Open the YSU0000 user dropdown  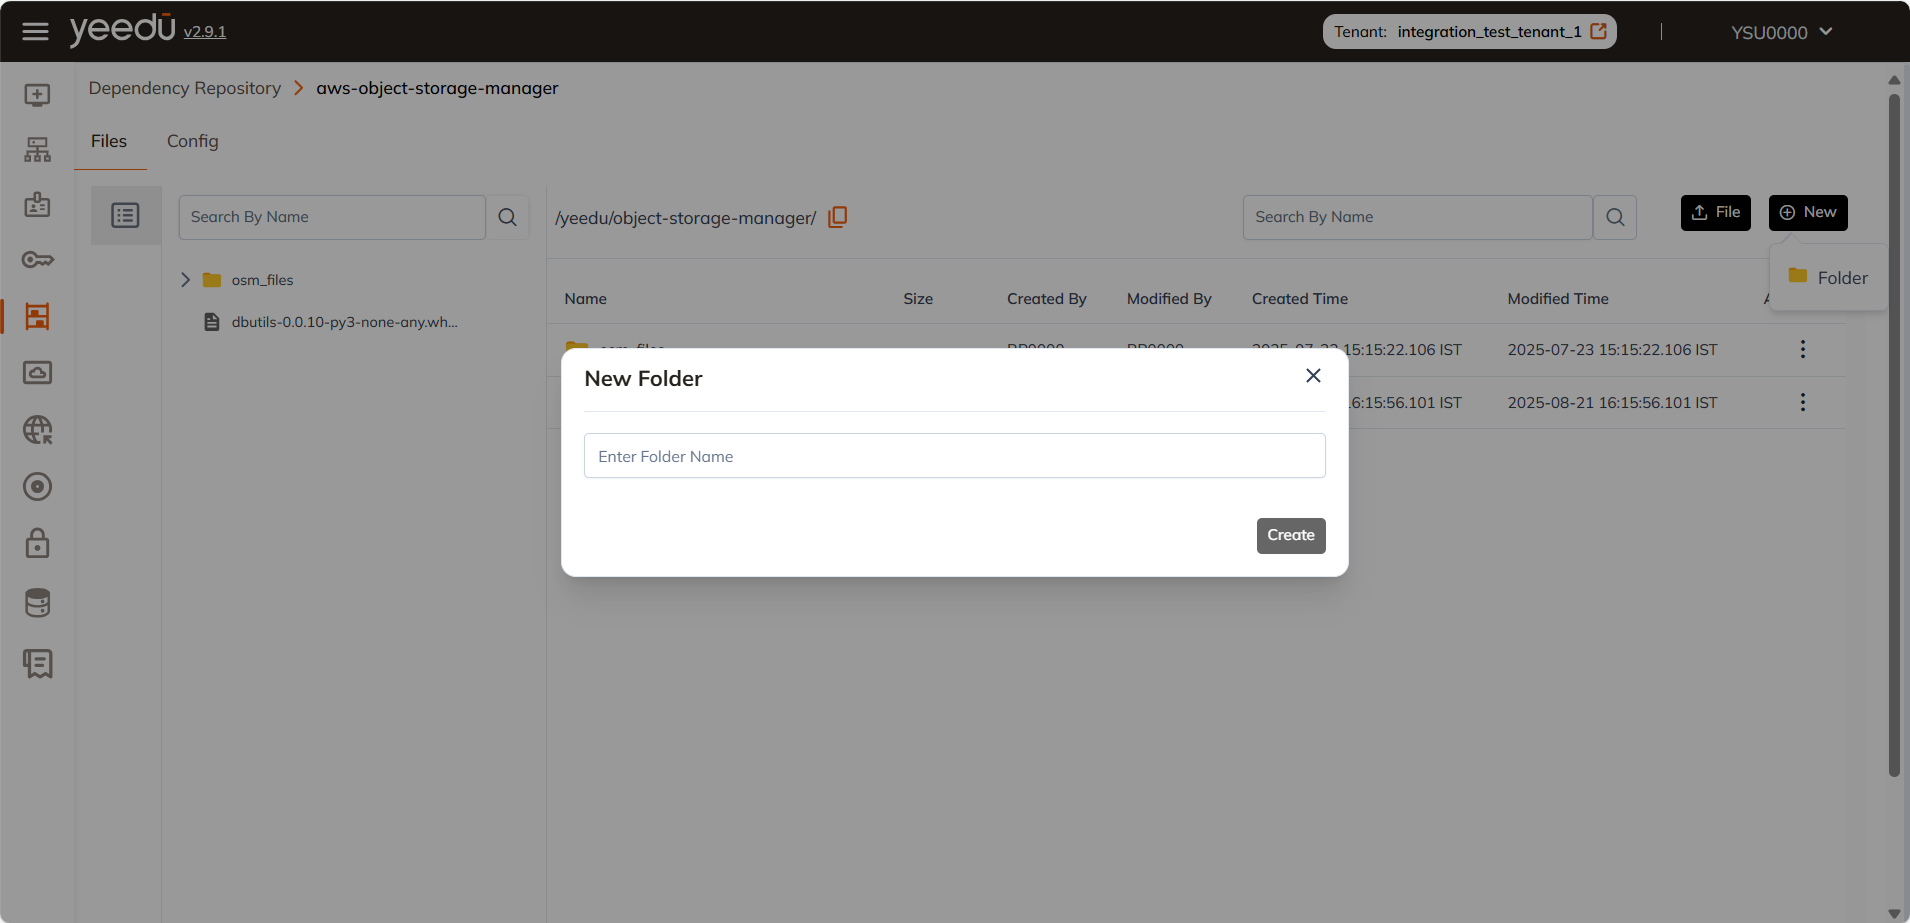1781,31
